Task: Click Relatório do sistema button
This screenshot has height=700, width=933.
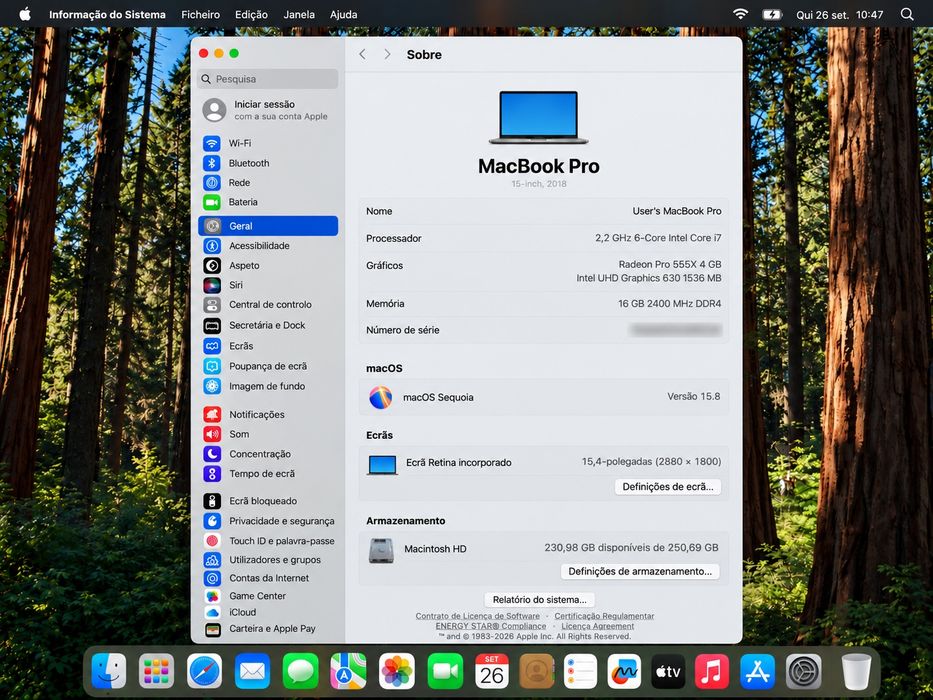Action: tap(540, 599)
